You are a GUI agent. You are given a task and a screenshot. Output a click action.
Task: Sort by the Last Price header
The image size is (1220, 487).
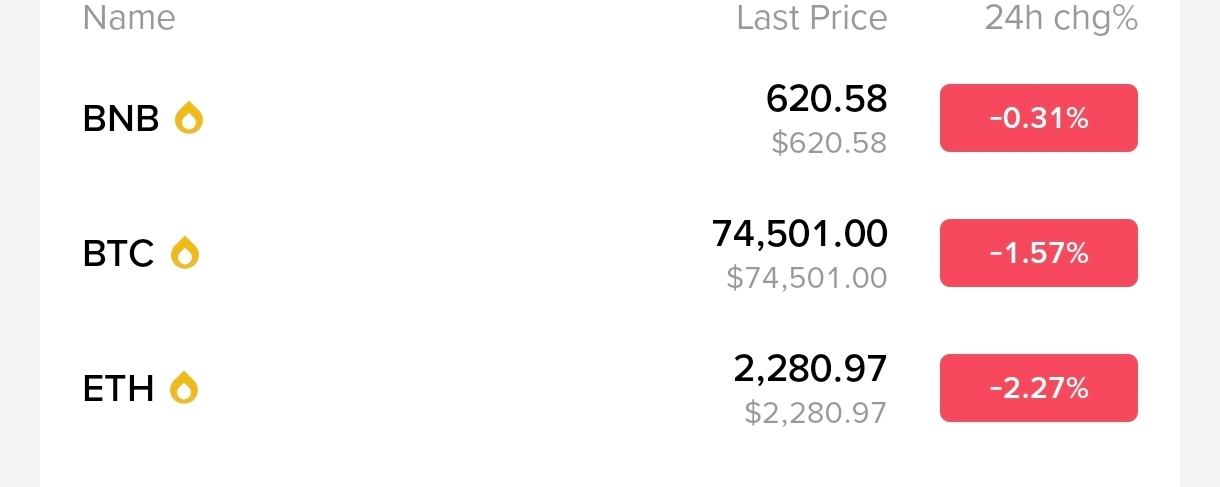pyautogui.click(x=811, y=18)
